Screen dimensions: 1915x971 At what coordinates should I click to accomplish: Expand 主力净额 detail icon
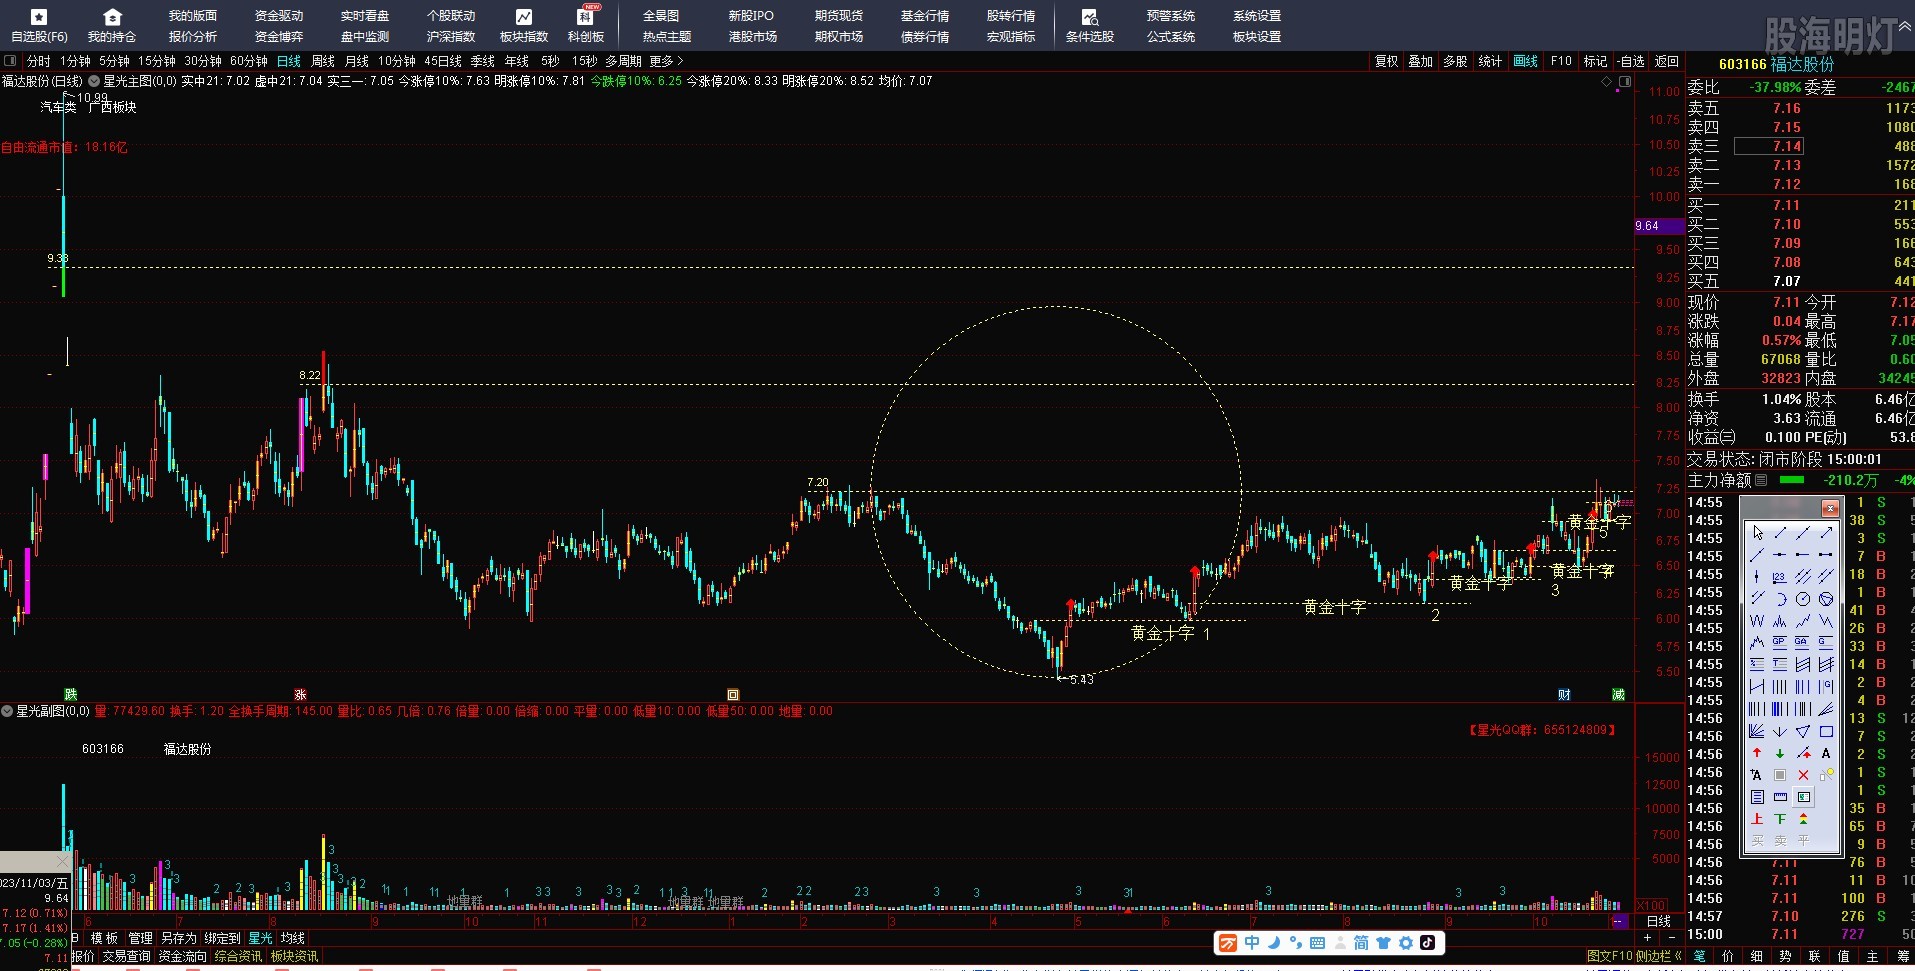point(1761,480)
